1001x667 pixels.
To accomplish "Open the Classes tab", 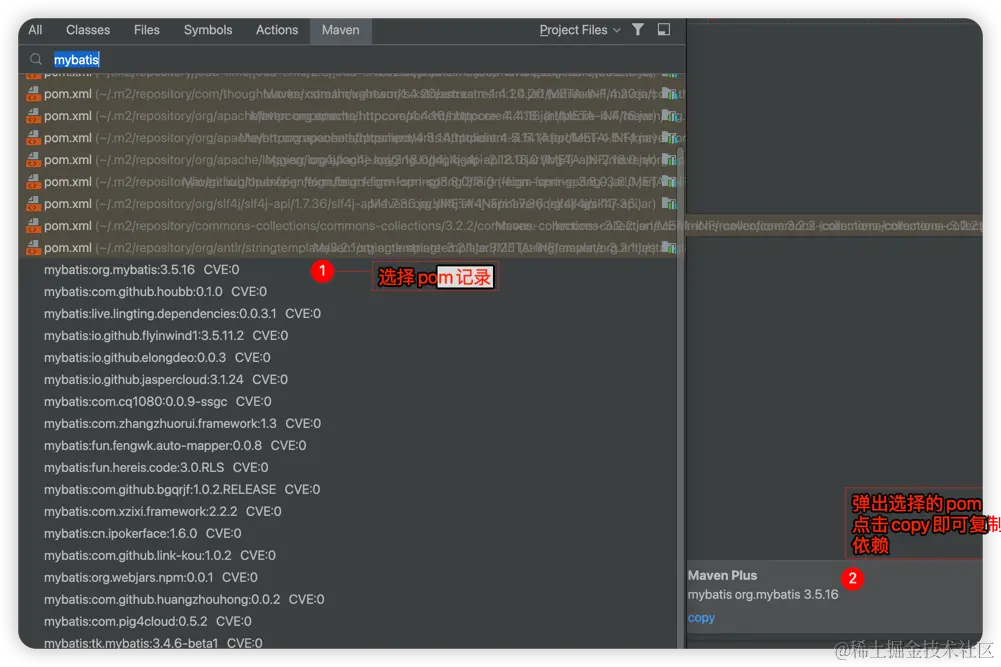I will coord(87,30).
